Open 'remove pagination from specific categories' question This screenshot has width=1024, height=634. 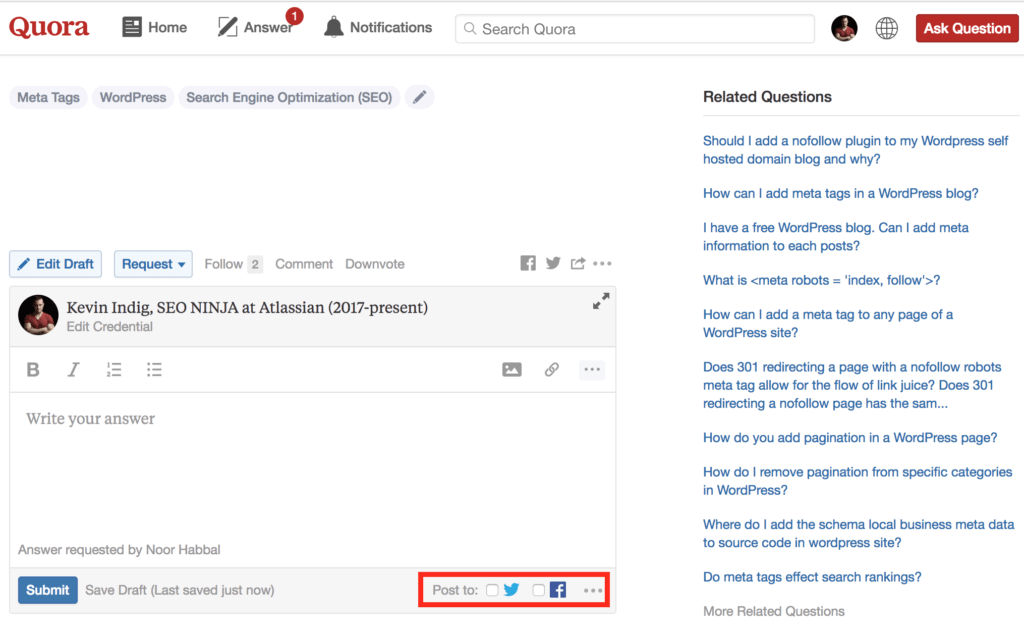click(x=857, y=481)
